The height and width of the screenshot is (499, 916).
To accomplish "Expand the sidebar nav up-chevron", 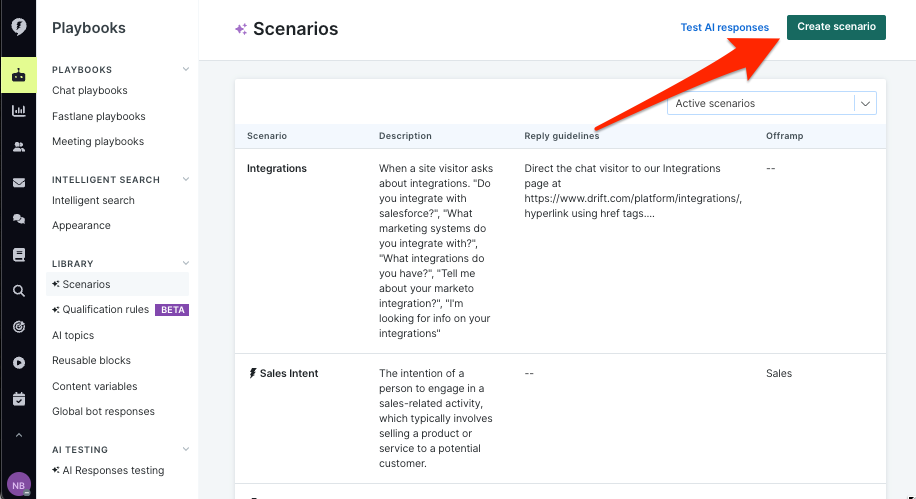I will tap(18, 436).
